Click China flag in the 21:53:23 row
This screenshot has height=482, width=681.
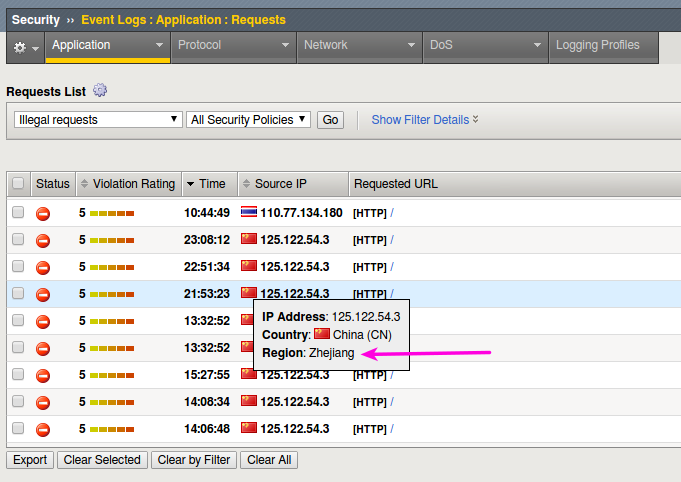(249, 292)
